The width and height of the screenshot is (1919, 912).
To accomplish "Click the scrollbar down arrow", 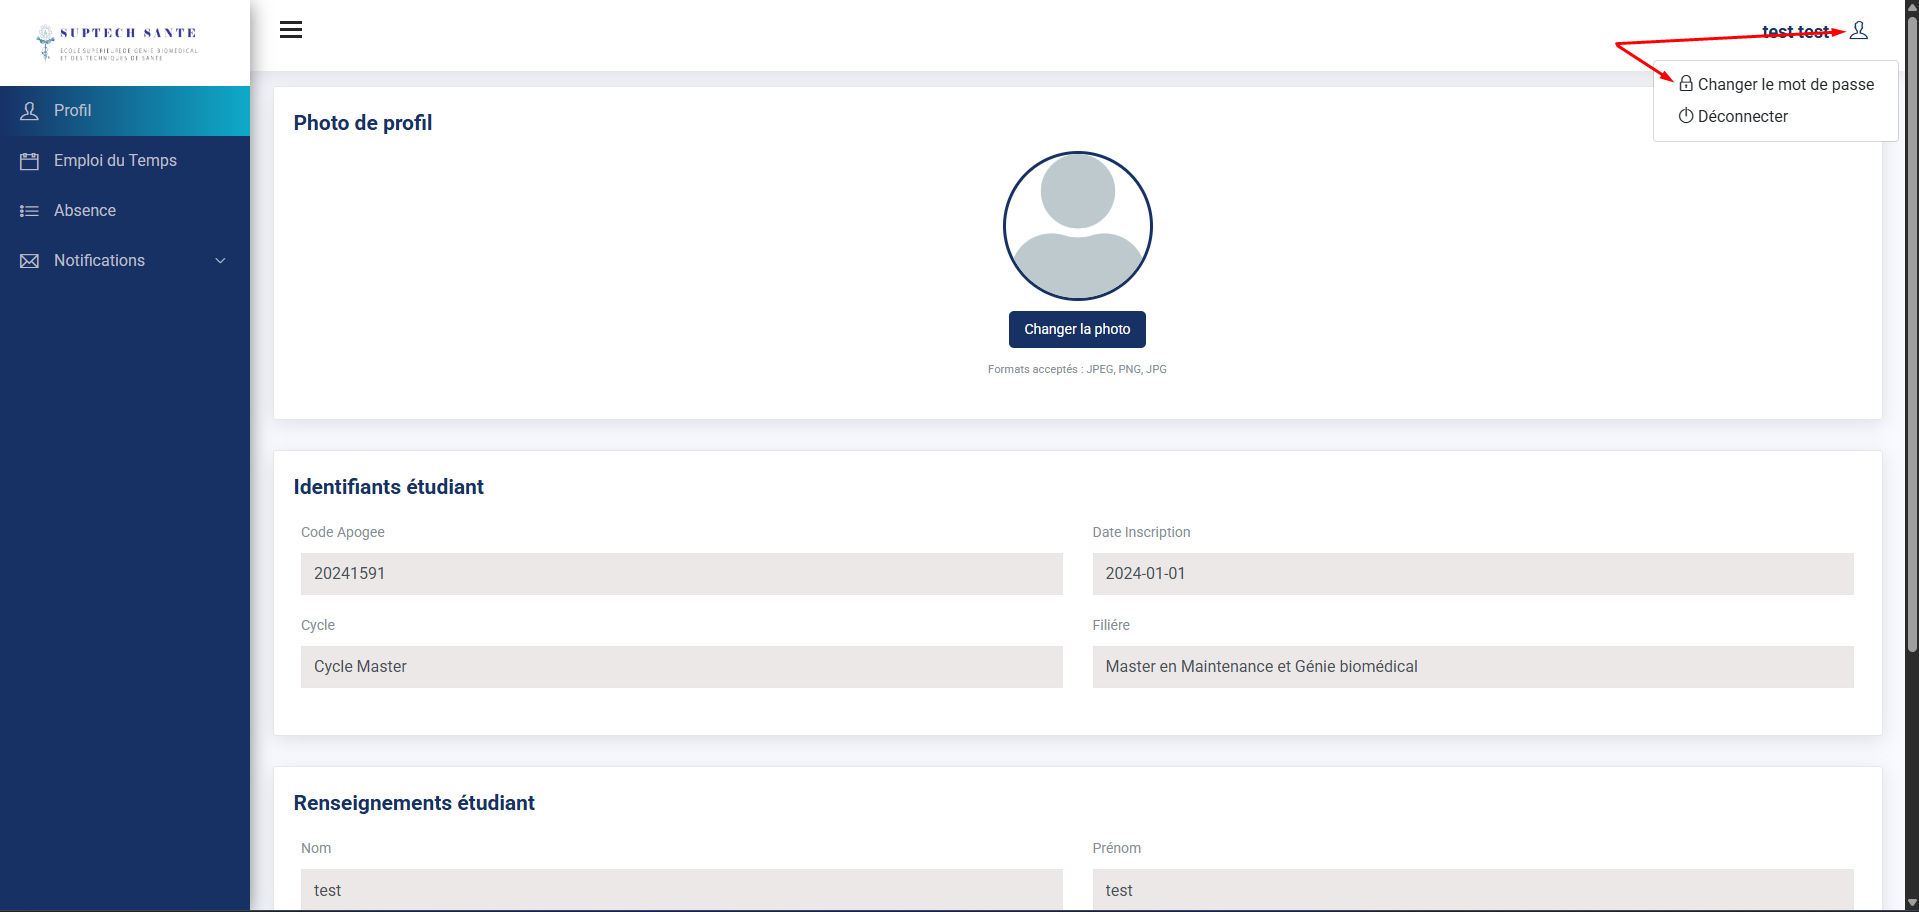I will 1911,902.
